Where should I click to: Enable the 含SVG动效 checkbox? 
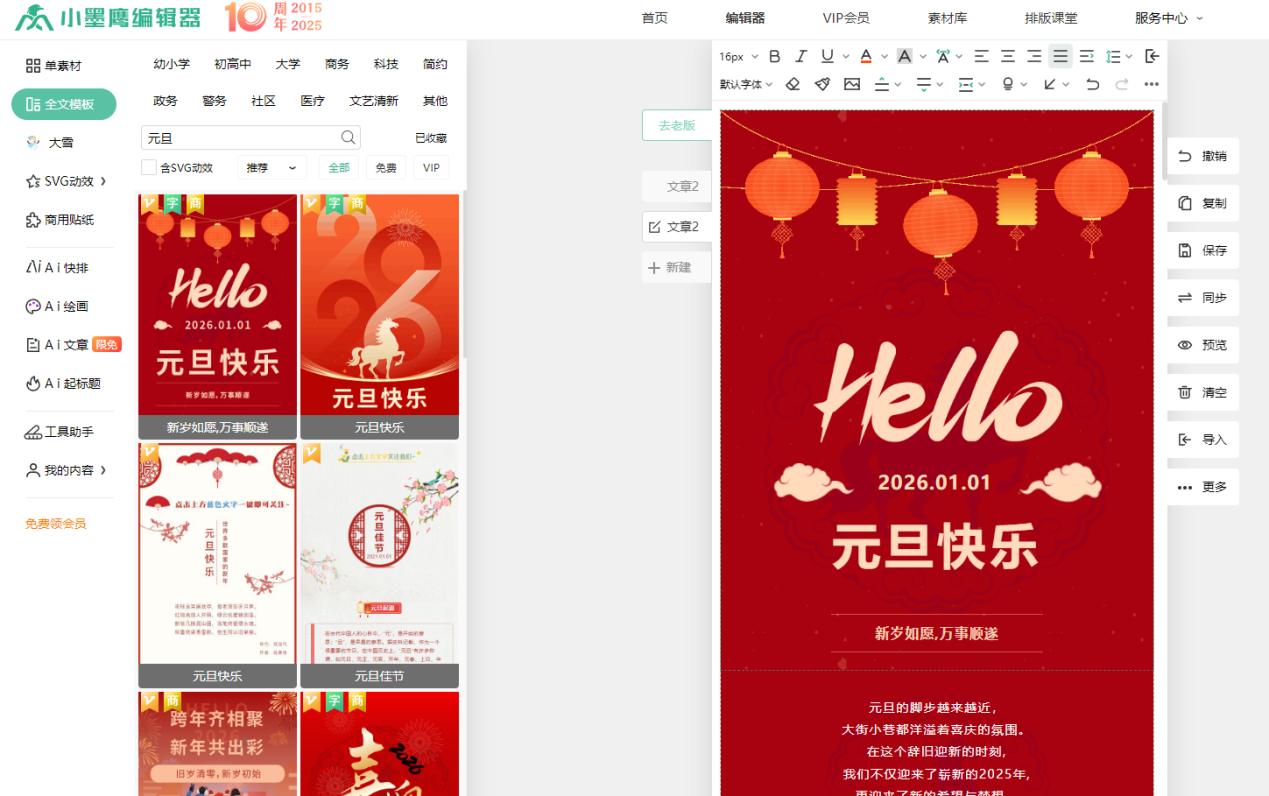point(149,168)
